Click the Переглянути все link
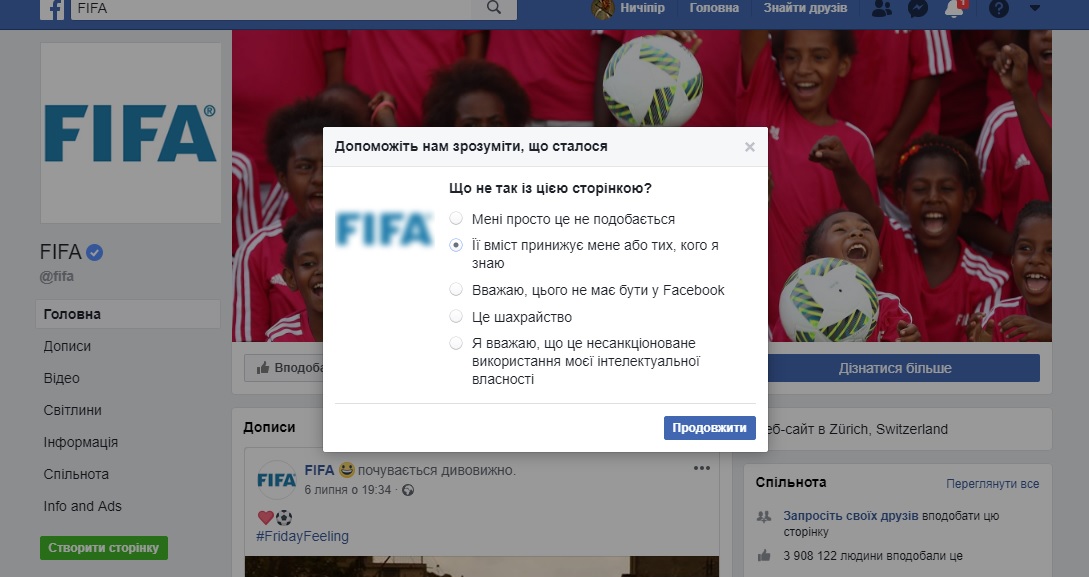The width and height of the screenshot is (1089, 577). tap(992, 484)
